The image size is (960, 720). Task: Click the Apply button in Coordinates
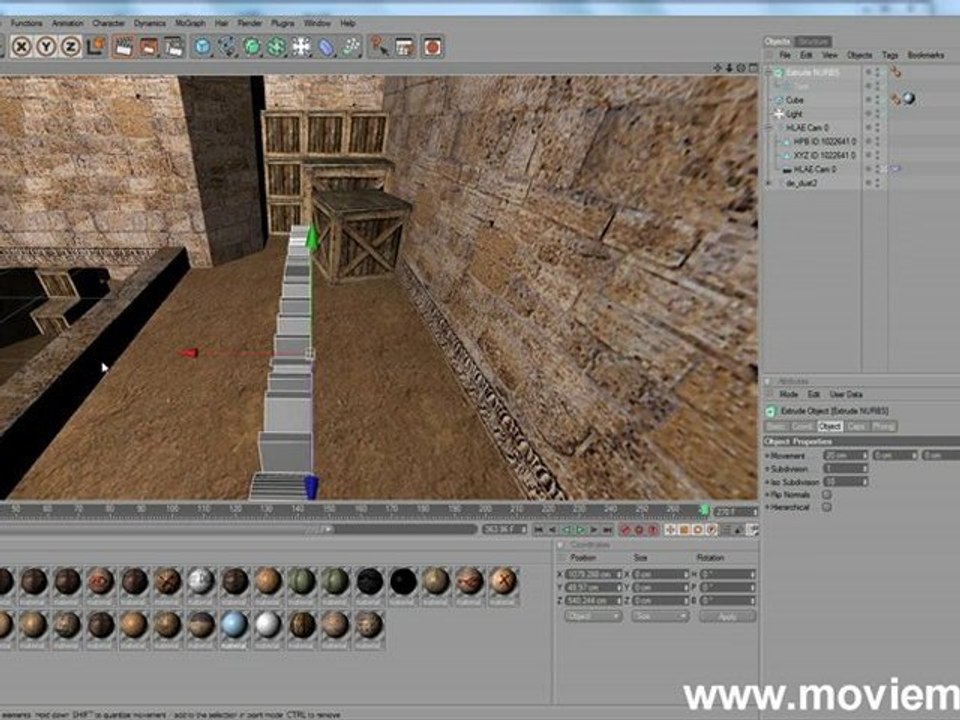tap(727, 617)
